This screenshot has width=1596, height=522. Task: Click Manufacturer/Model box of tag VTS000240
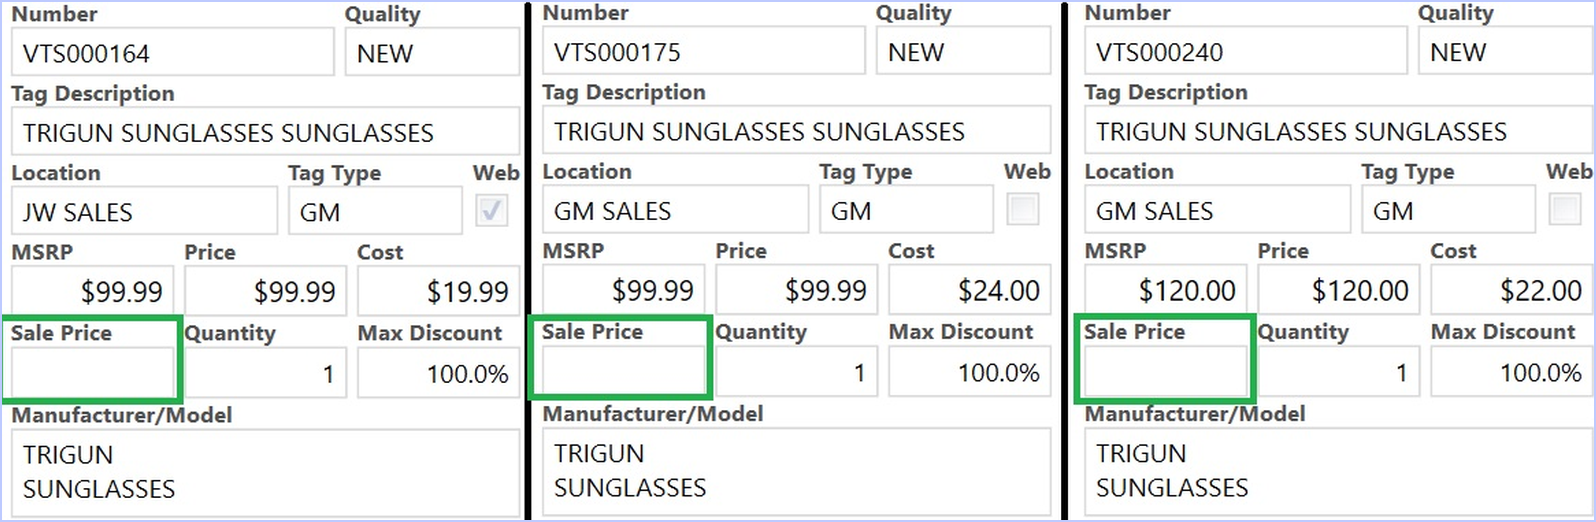point(1340,472)
